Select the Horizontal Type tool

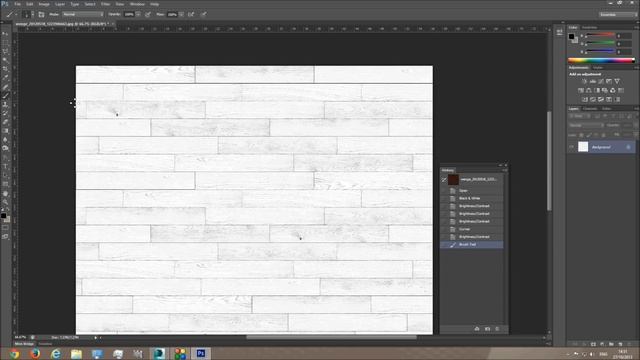[5, 167]
